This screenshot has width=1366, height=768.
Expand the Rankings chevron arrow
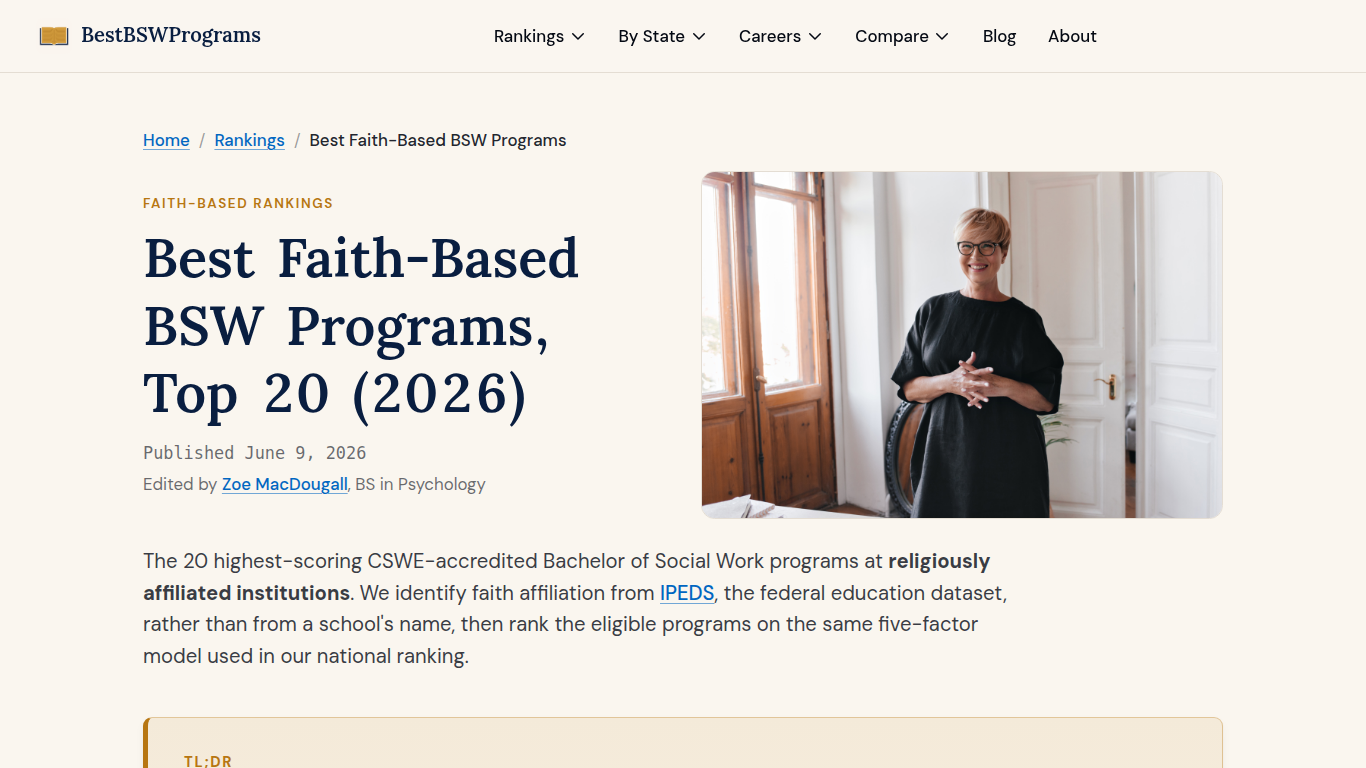click(578, 36)
